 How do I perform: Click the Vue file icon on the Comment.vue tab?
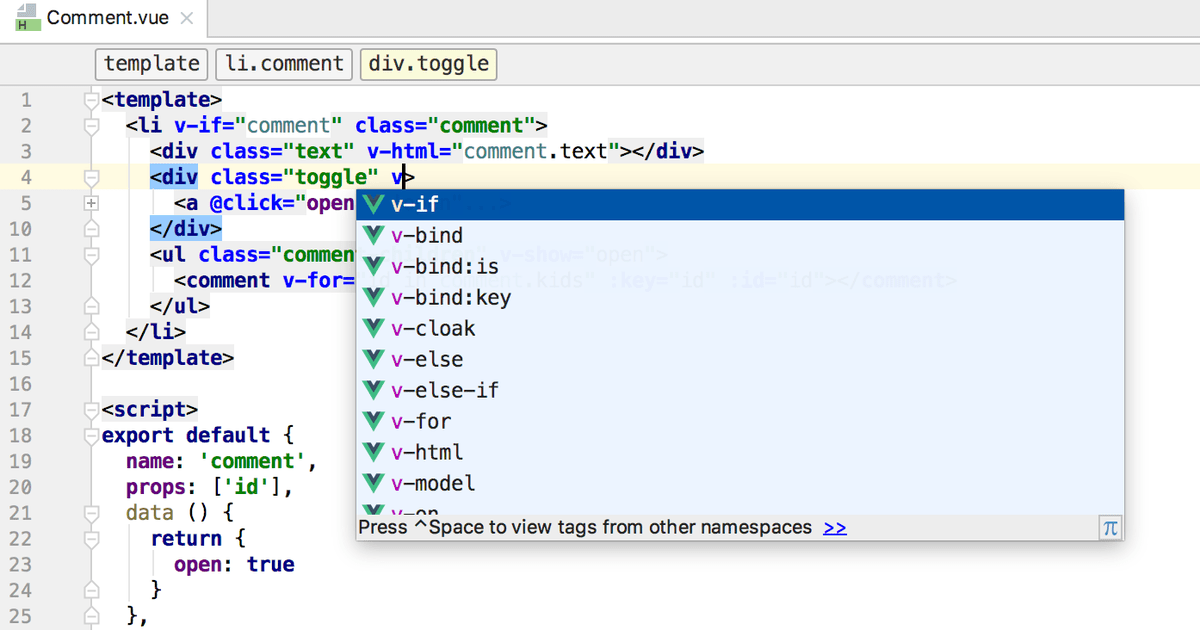tap(26, 17)
